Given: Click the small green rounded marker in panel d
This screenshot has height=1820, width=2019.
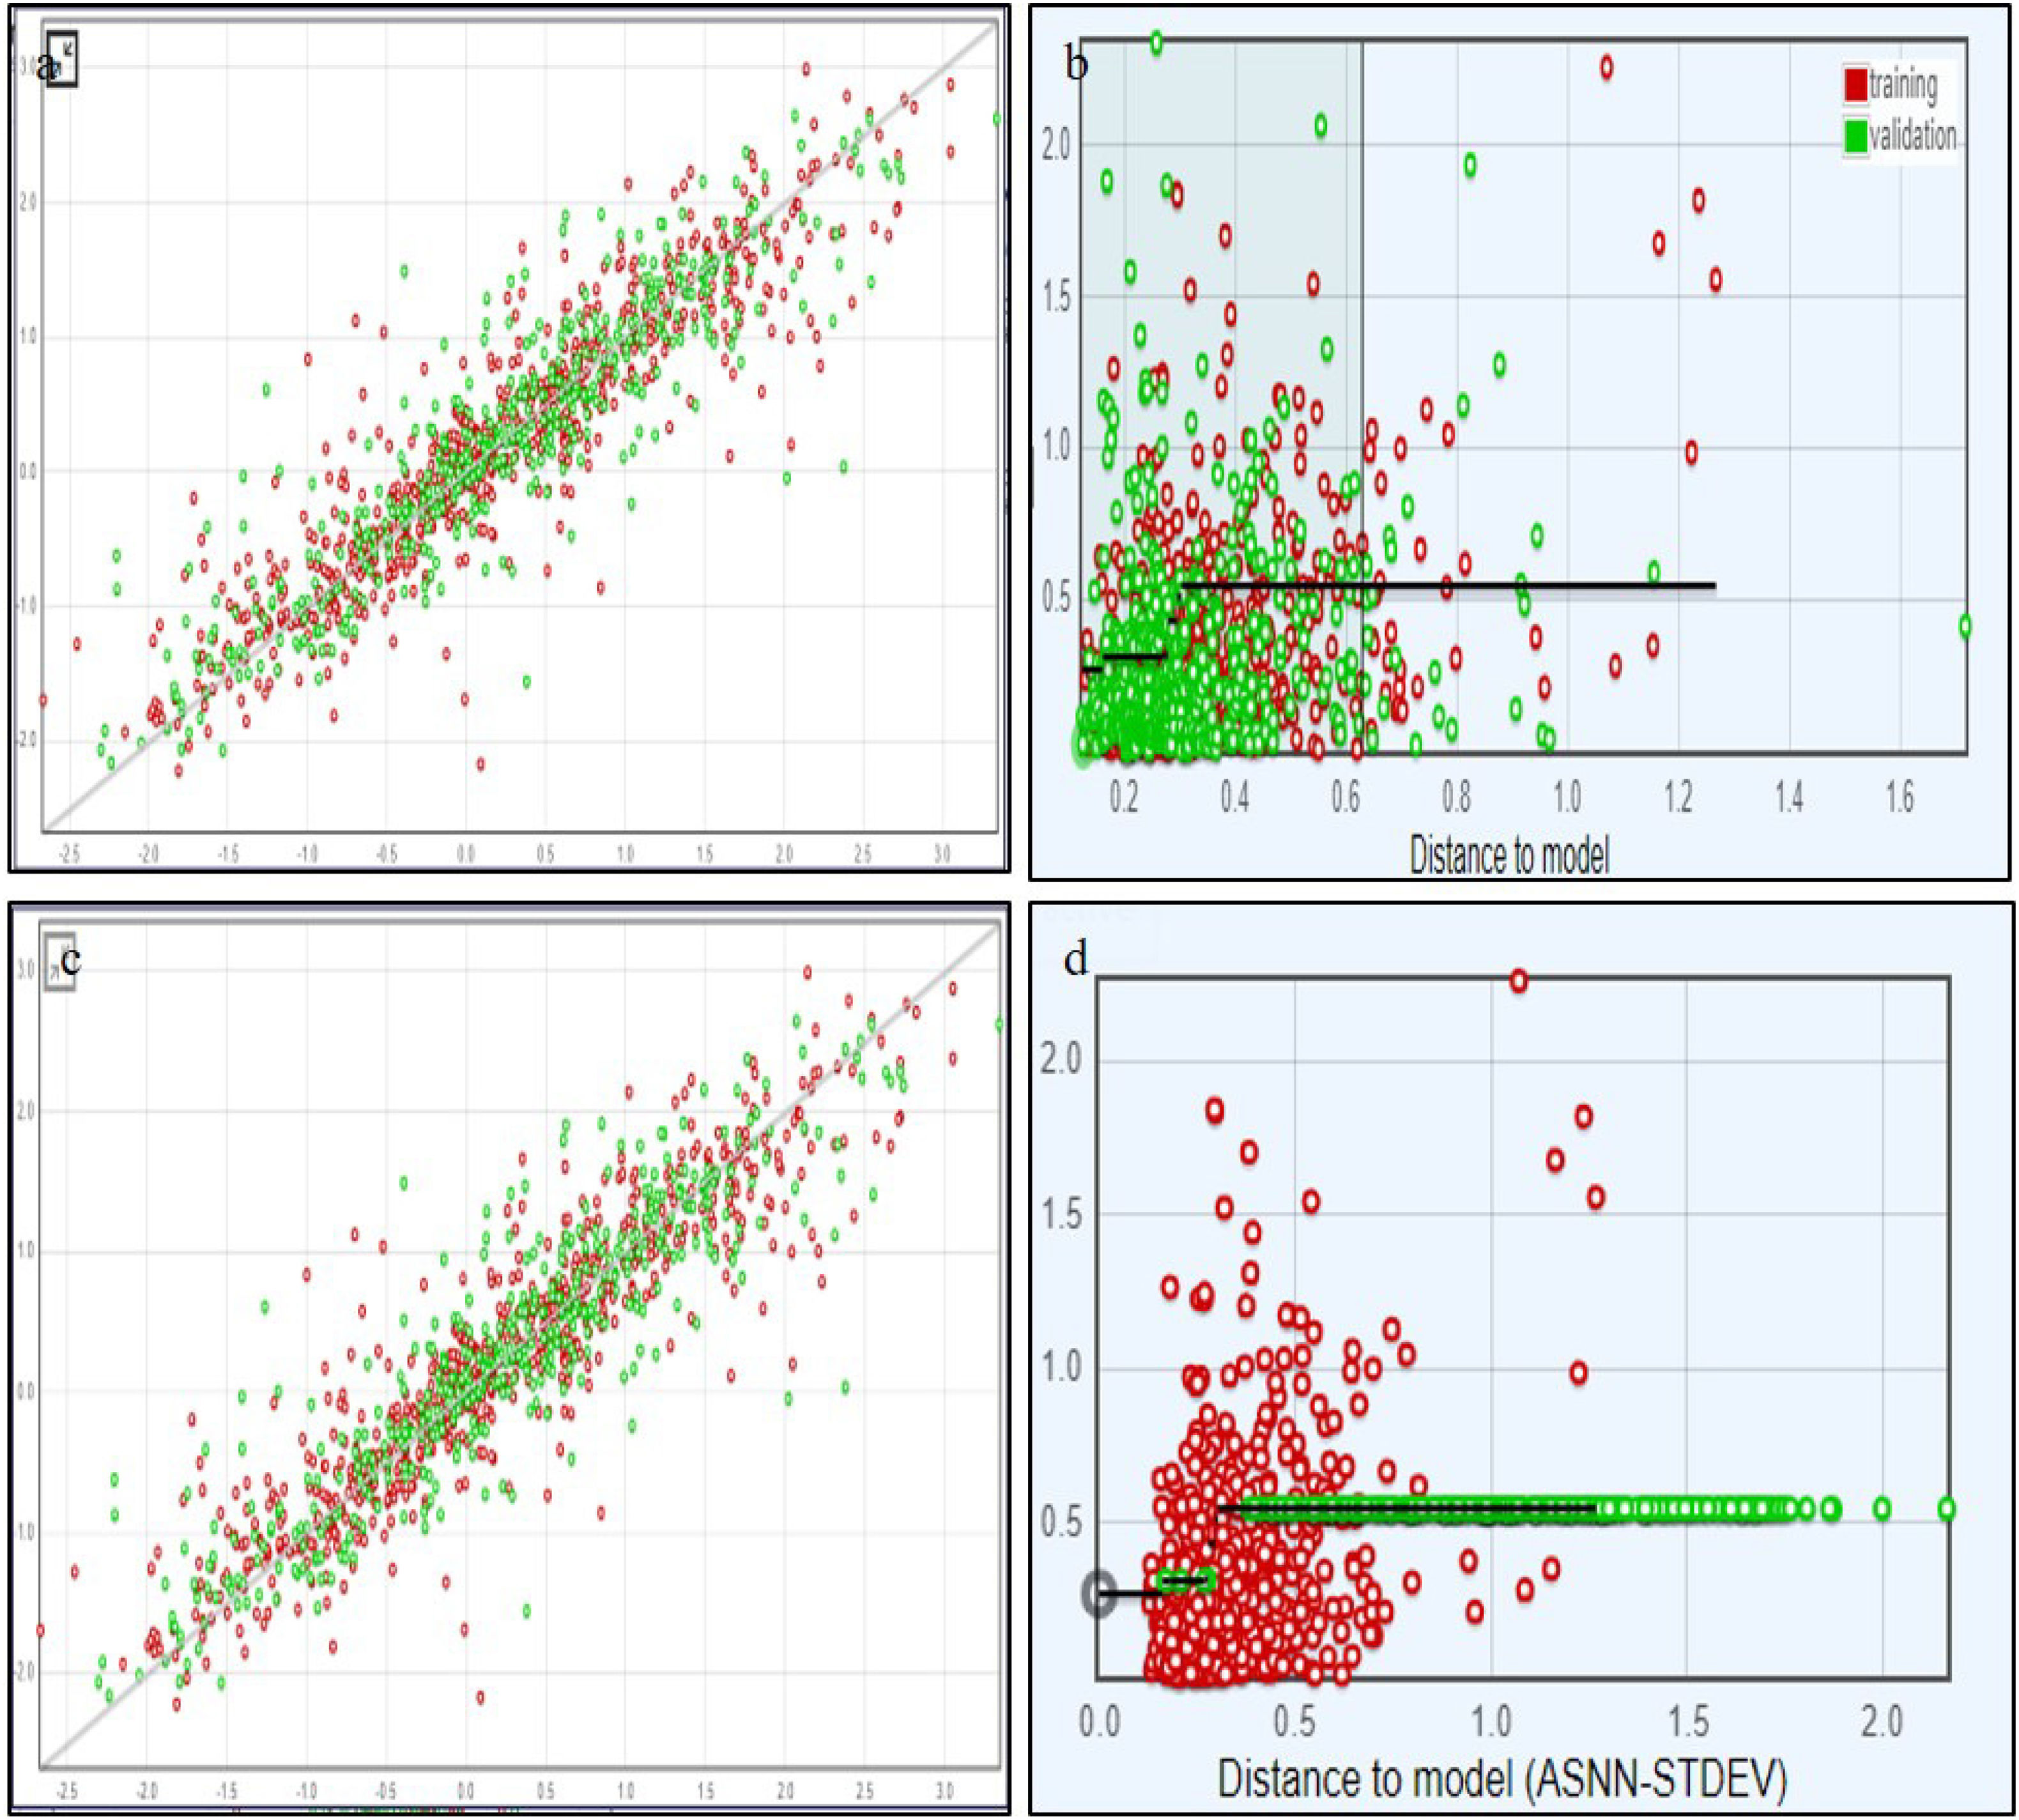Looking at the screenshot, I should point(1186,1580).
